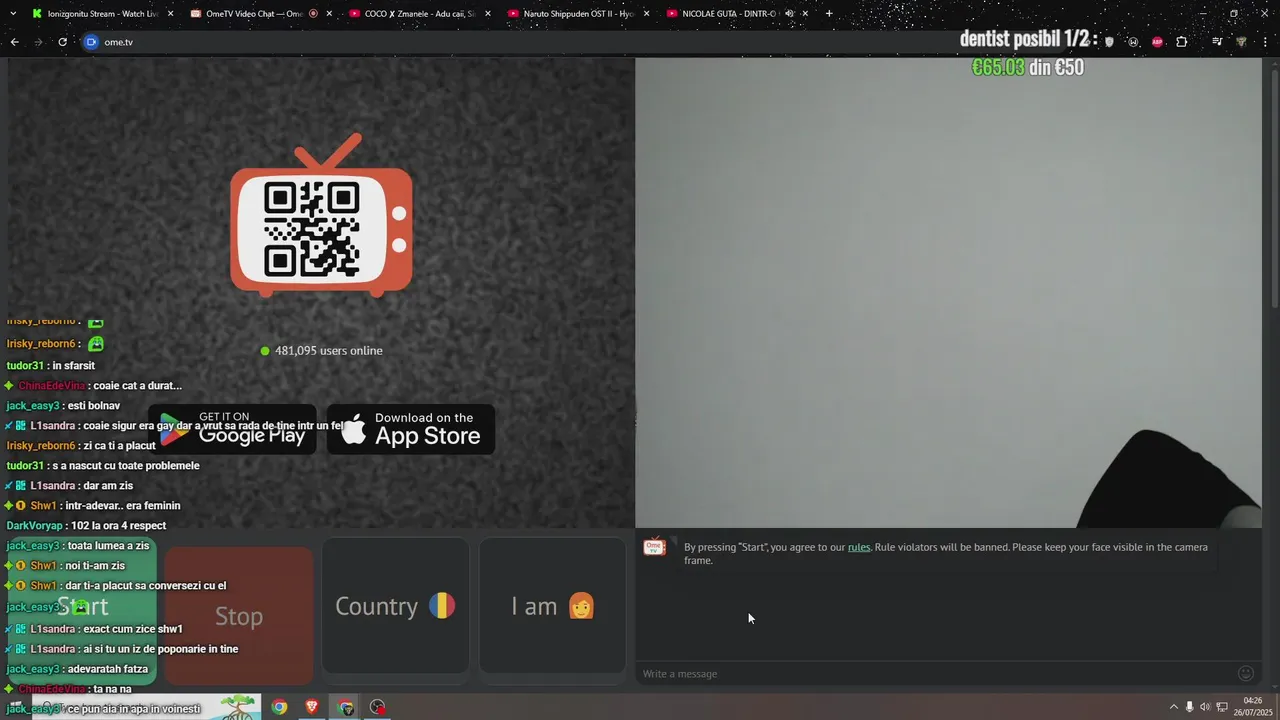Image resolution: width=1280 pixels, height=720 pixels.
Task: Open the Chrome icon beside Brave on the taskbar
Action: (x=345, y=707)
